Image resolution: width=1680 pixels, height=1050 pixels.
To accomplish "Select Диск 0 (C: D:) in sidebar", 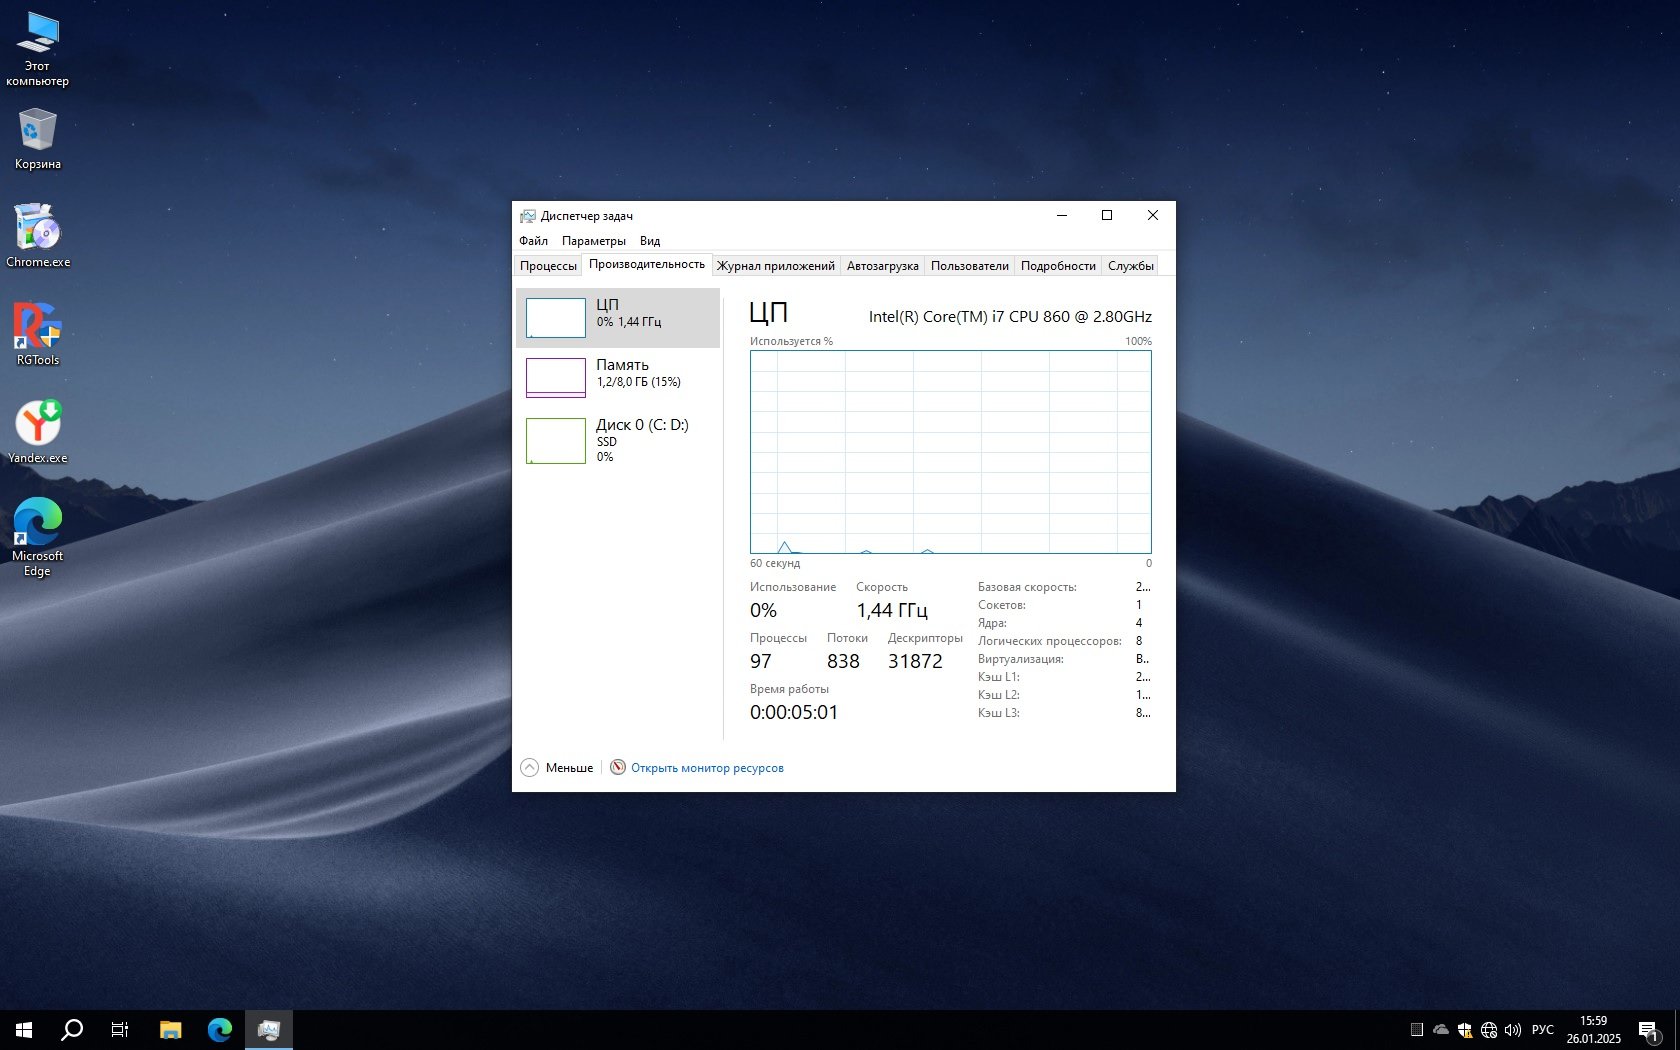I will coord(618,440).
